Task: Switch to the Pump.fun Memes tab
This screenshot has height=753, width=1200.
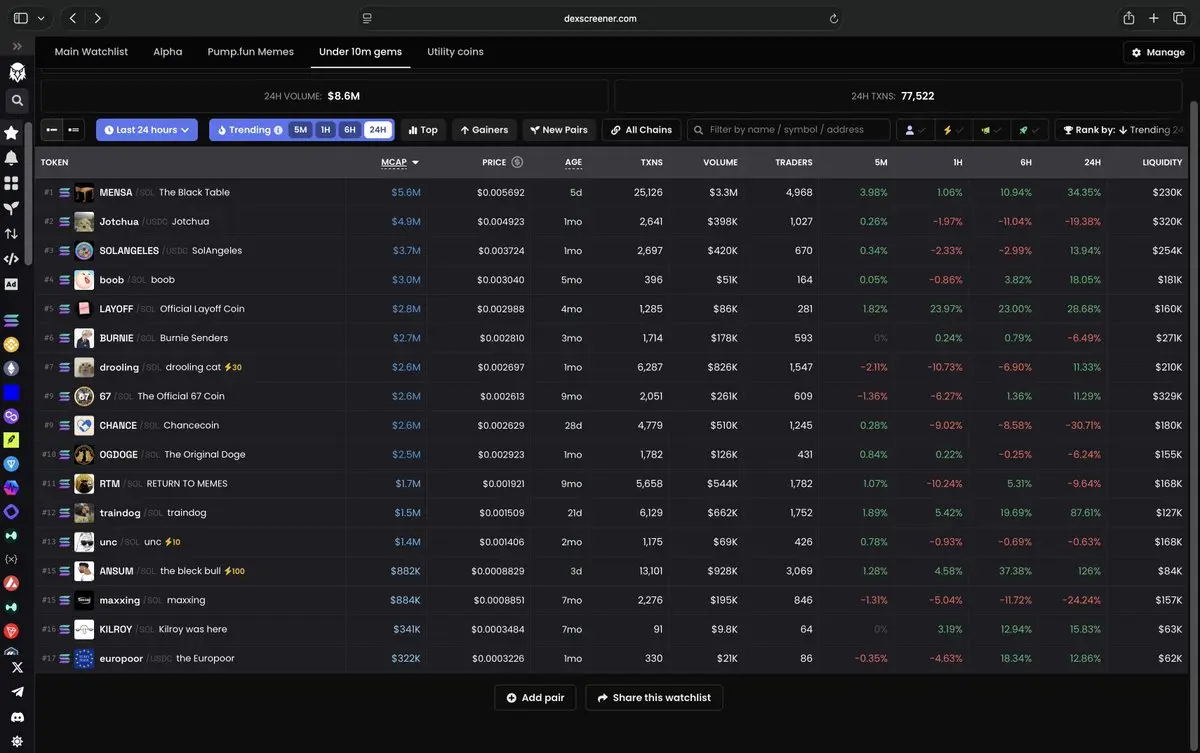Action: 250,52
